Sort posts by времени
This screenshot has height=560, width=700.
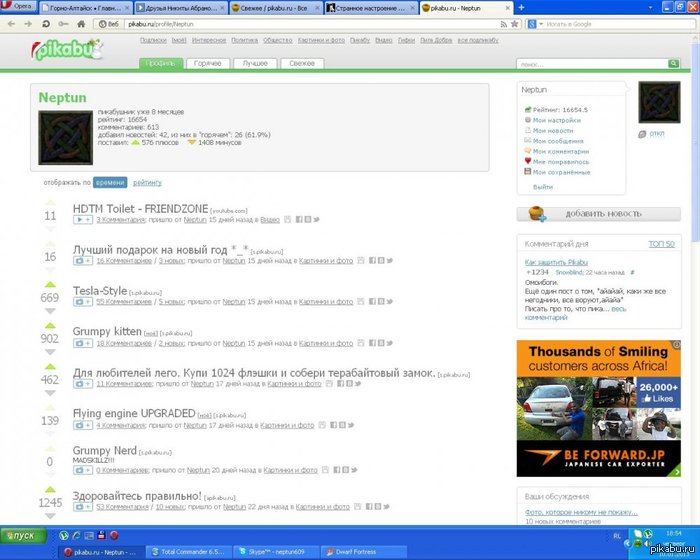tap(110, 183)
